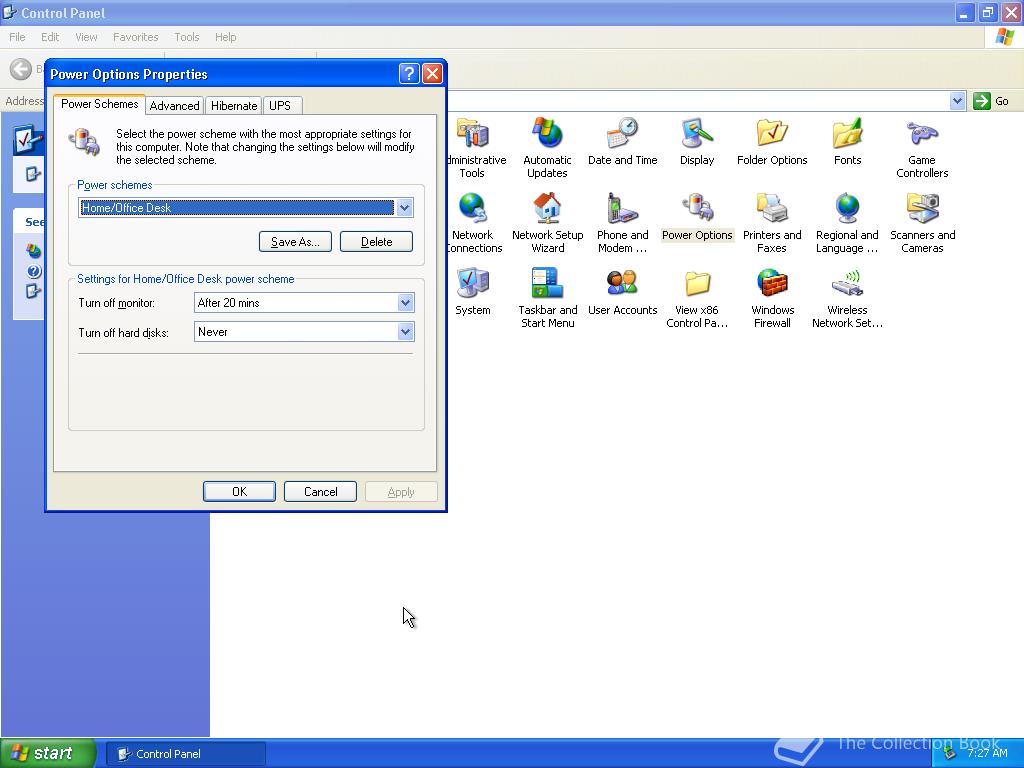1024x768 pixels.
Task: Close the Power Options Properties dialog
Action: pos(432,74)
